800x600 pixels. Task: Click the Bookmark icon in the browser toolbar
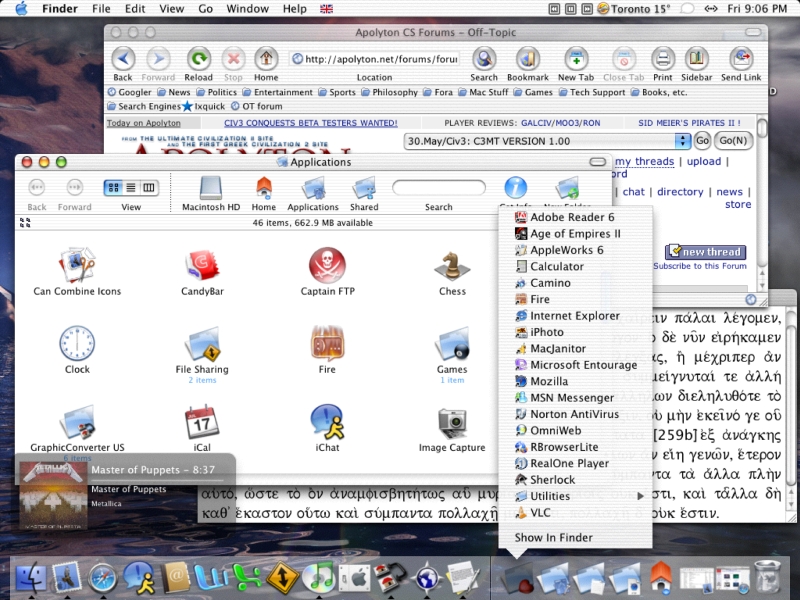point(528,60)
